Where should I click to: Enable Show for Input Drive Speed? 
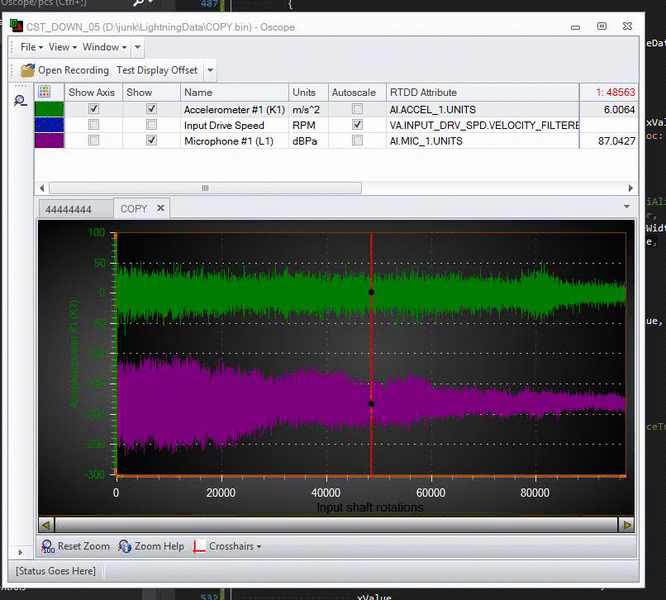(152, 125)
